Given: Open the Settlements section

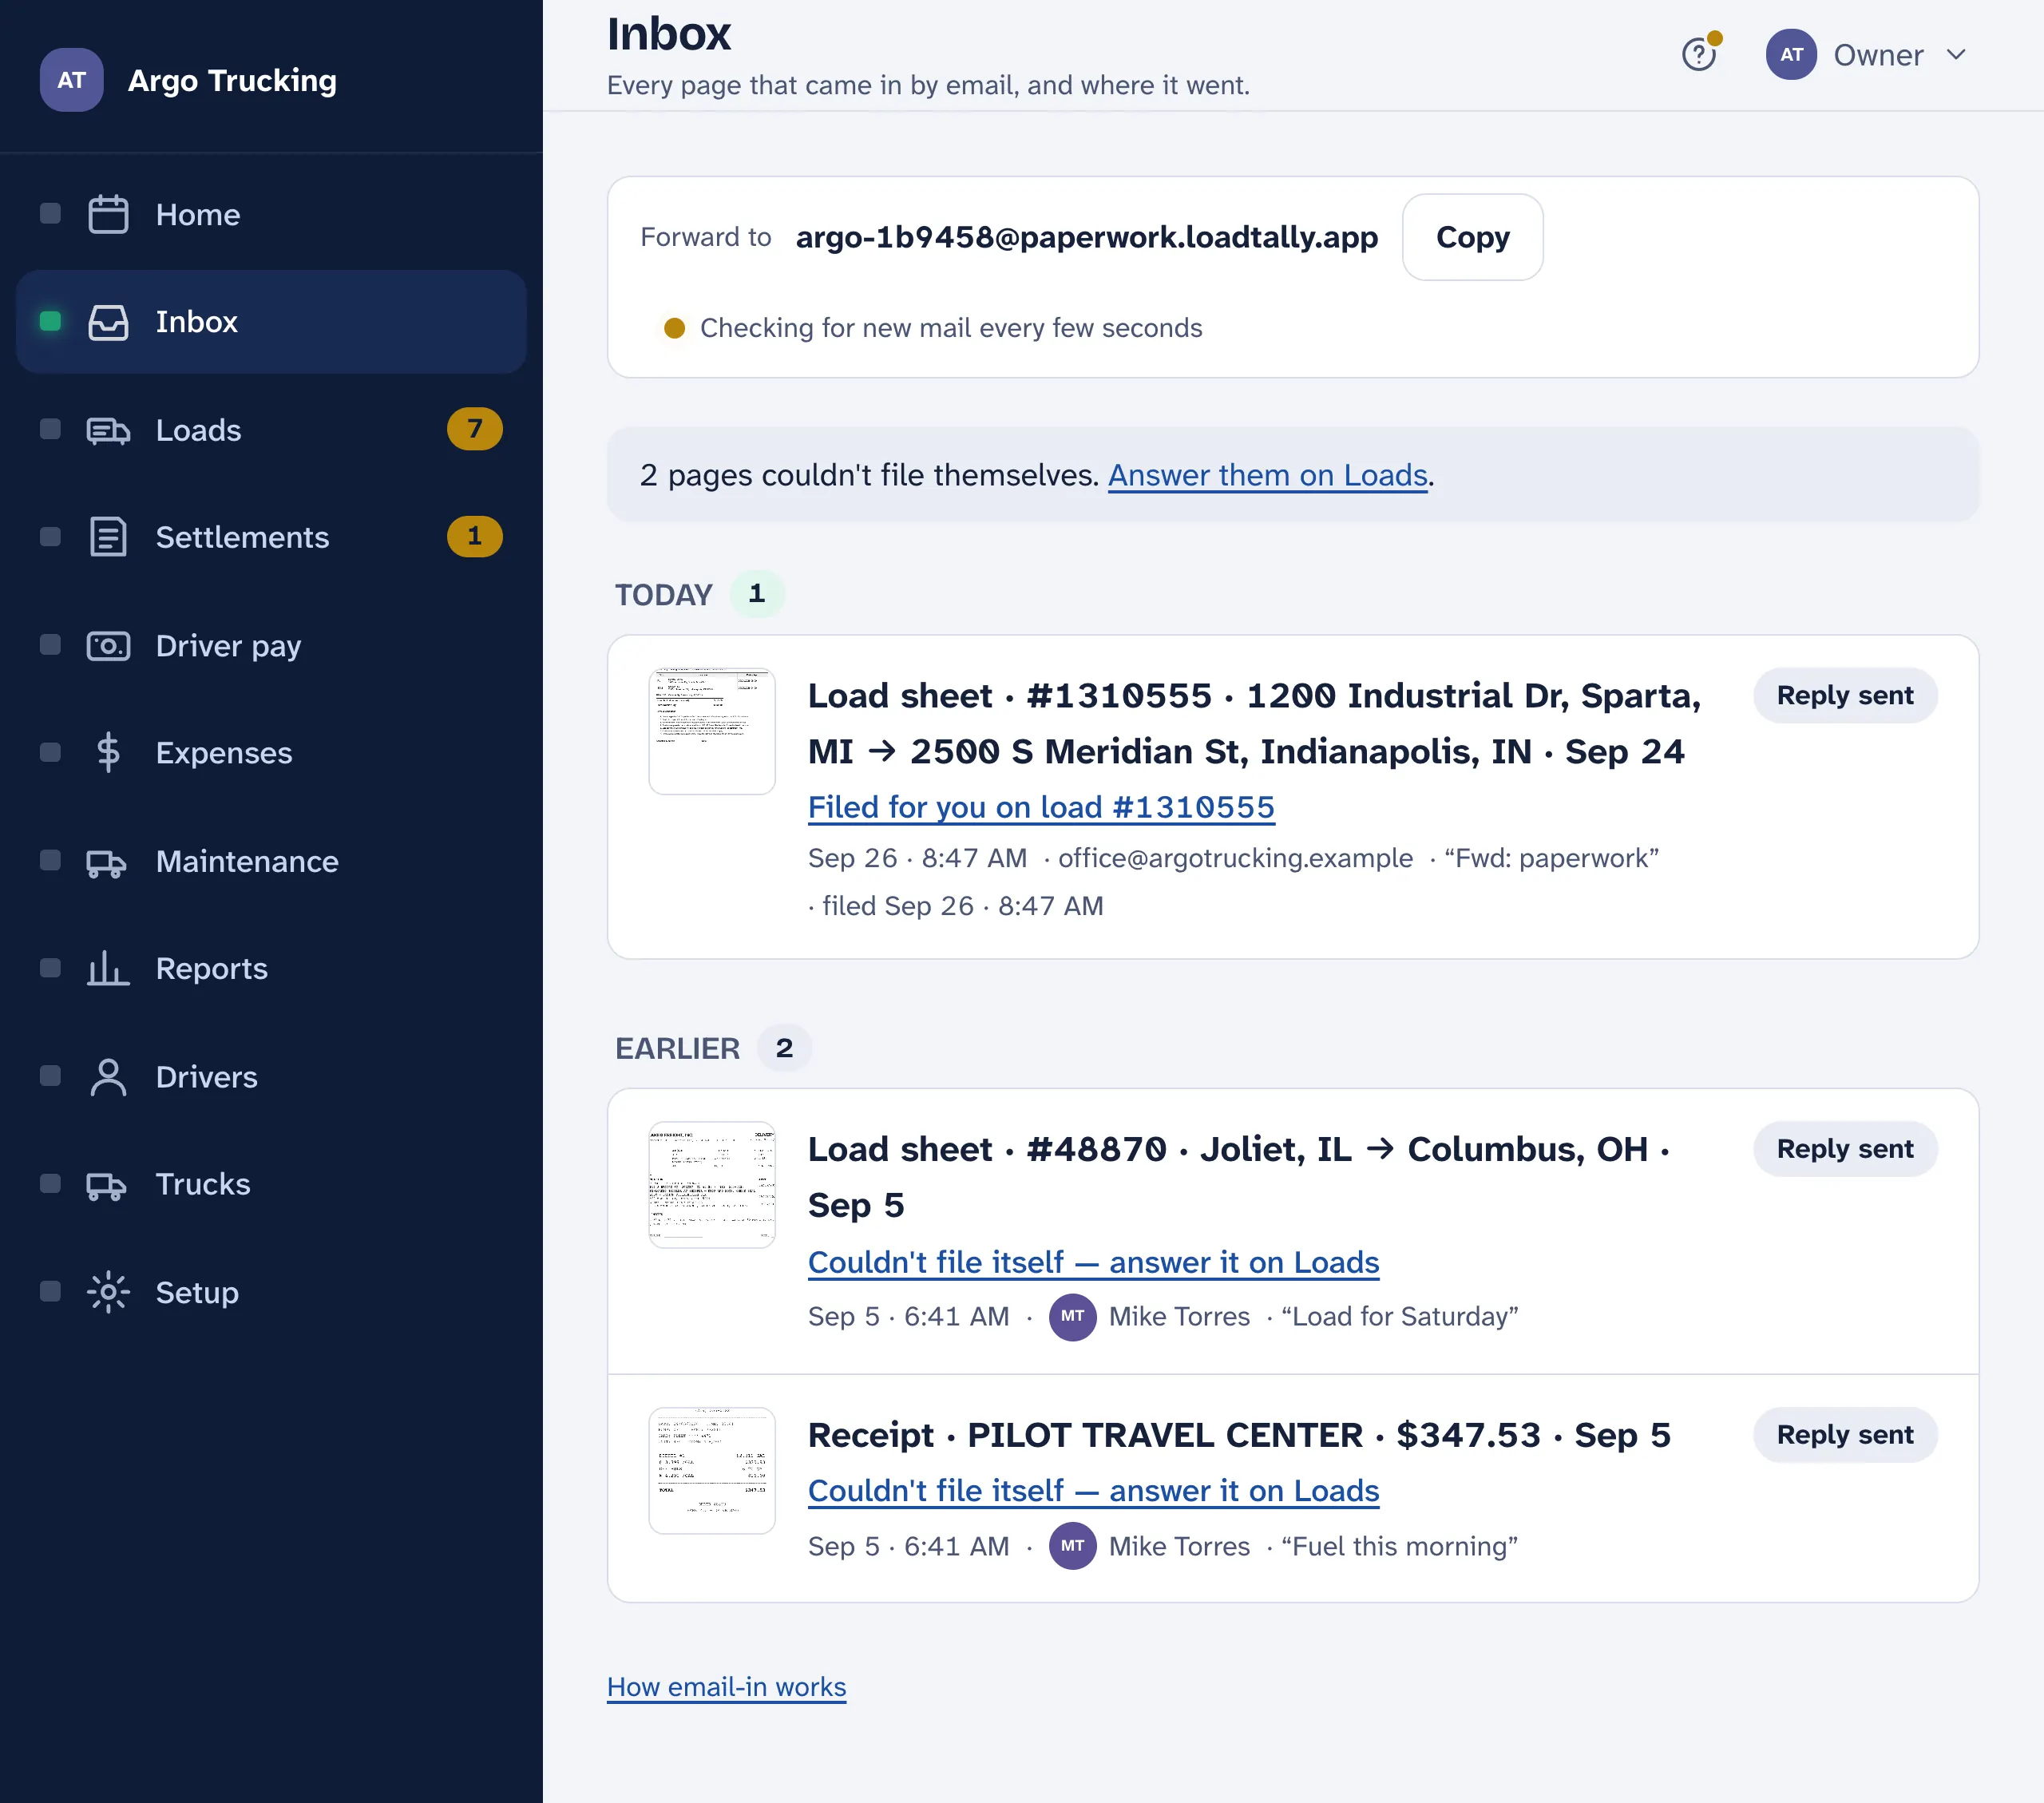Looking at the screenshot, I should [271, 537].
